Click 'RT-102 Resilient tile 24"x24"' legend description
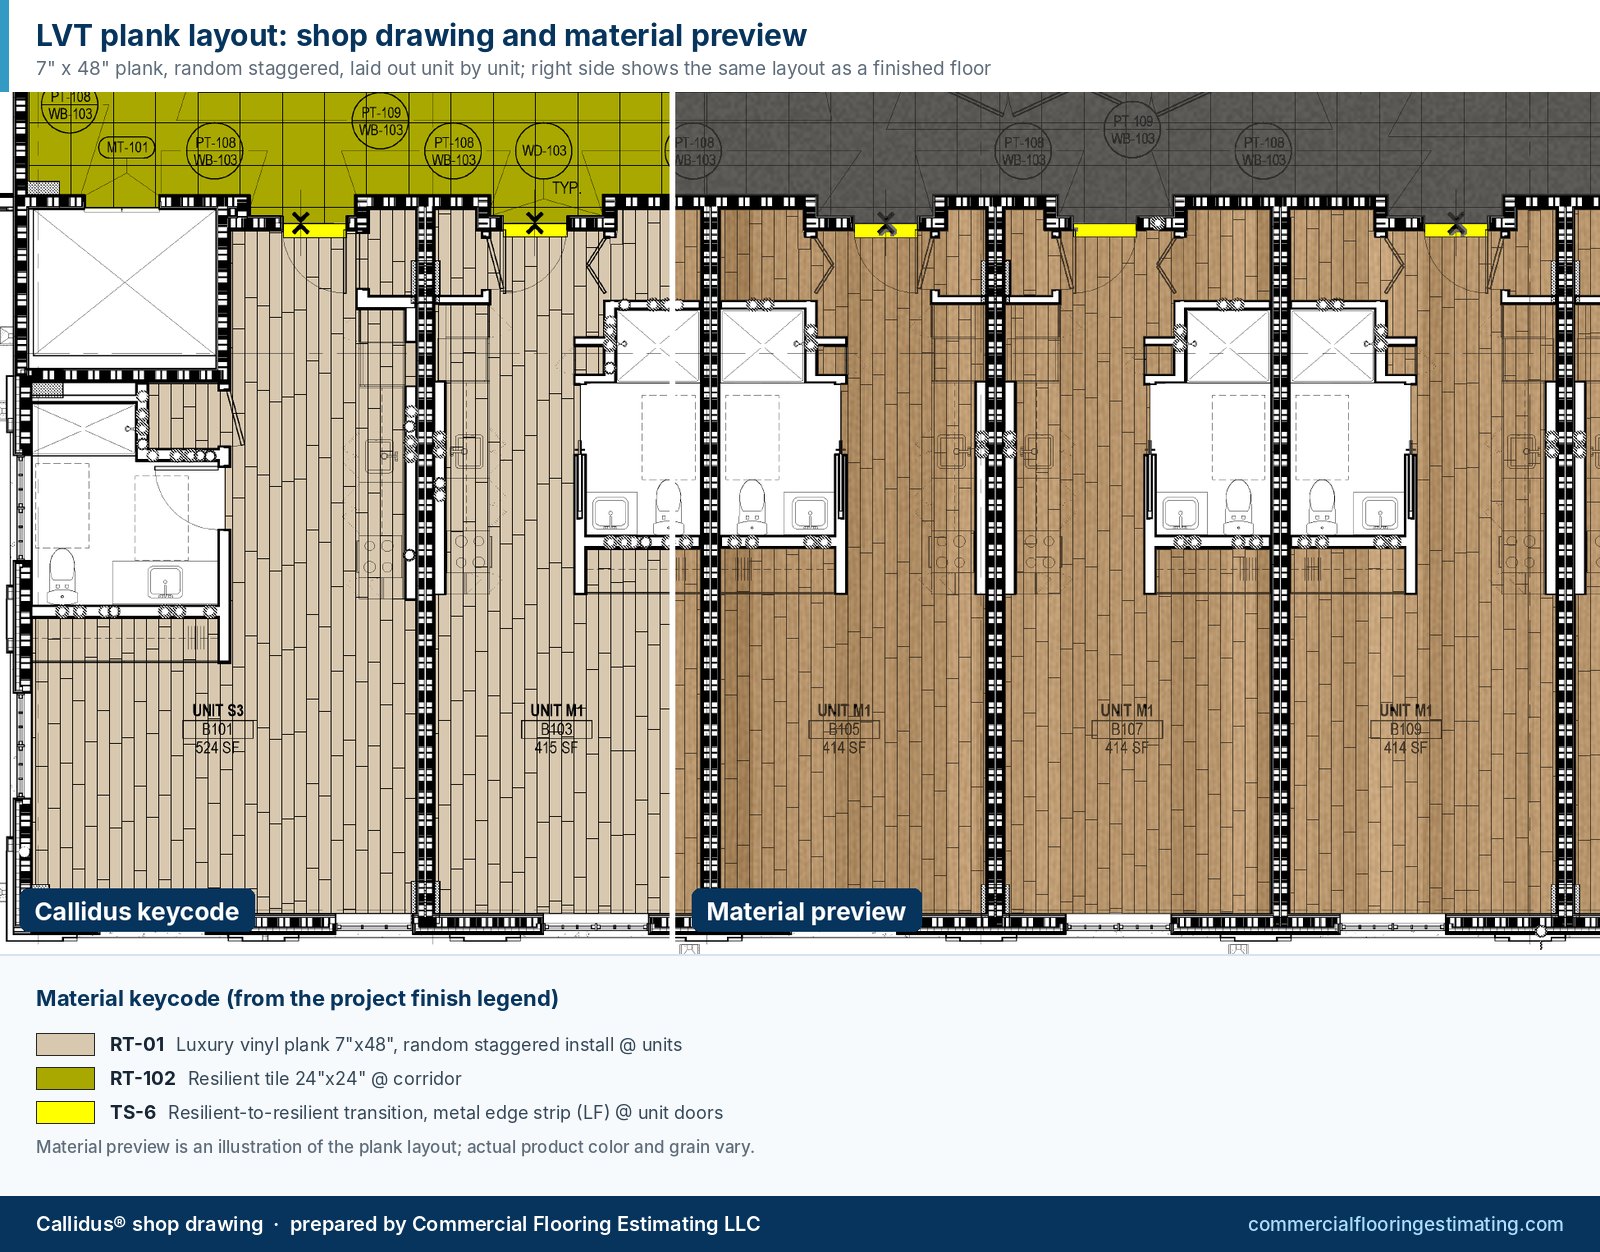1600x1252 pixels. pos(286,1078)
